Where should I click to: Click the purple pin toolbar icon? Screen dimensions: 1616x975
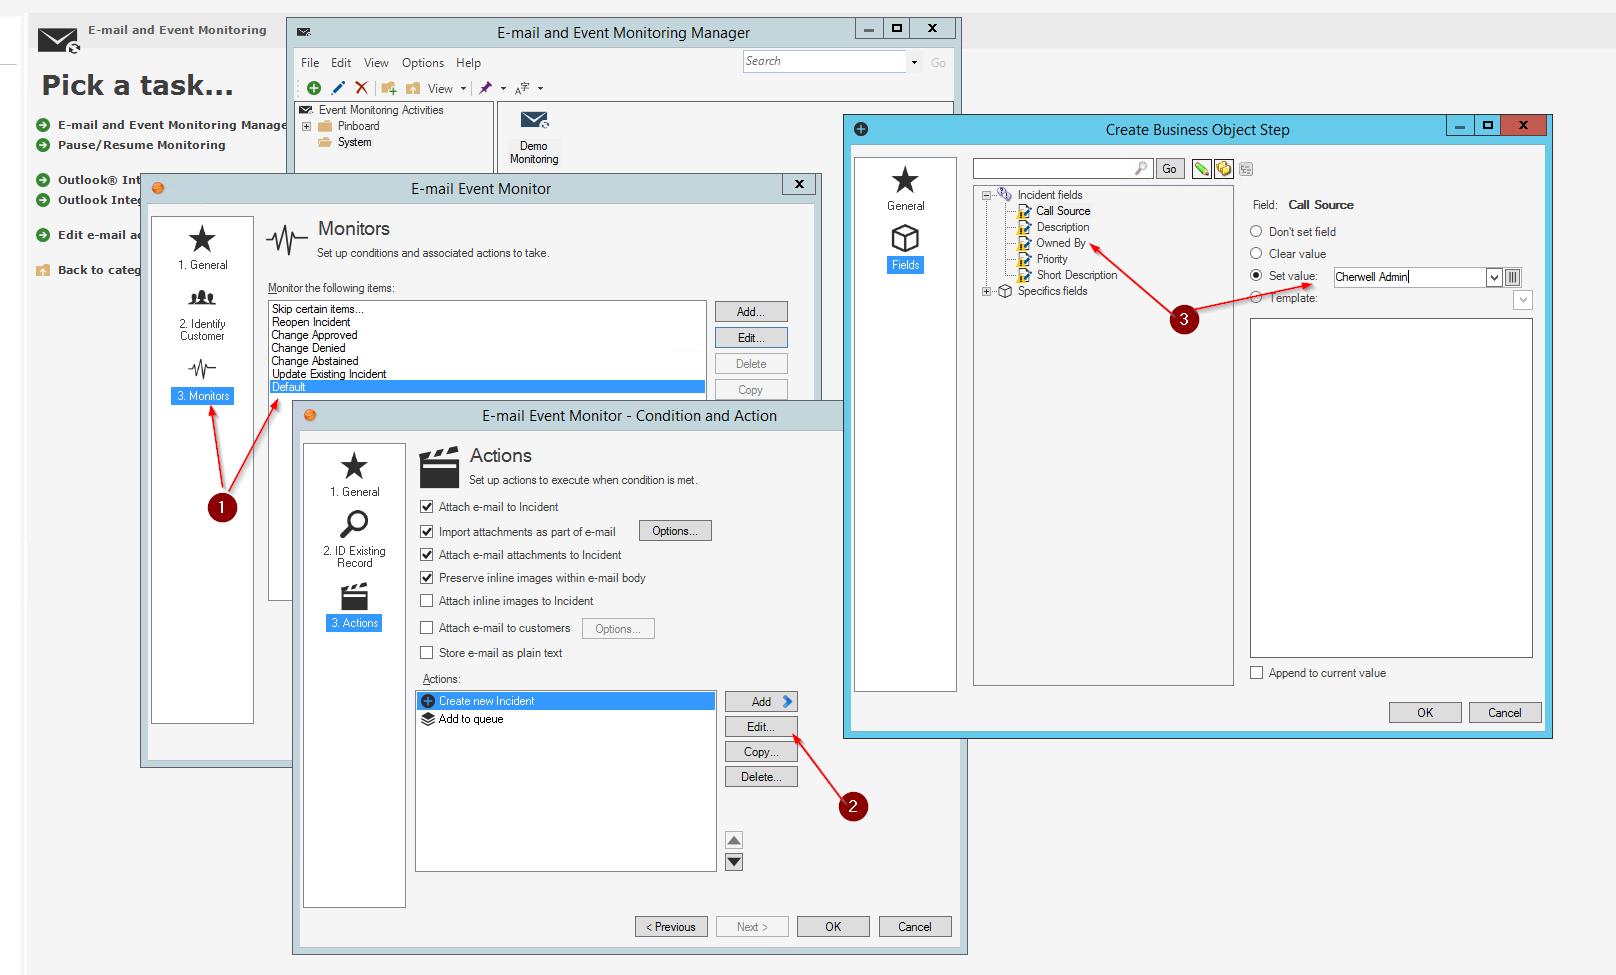[x=486, y=88]
